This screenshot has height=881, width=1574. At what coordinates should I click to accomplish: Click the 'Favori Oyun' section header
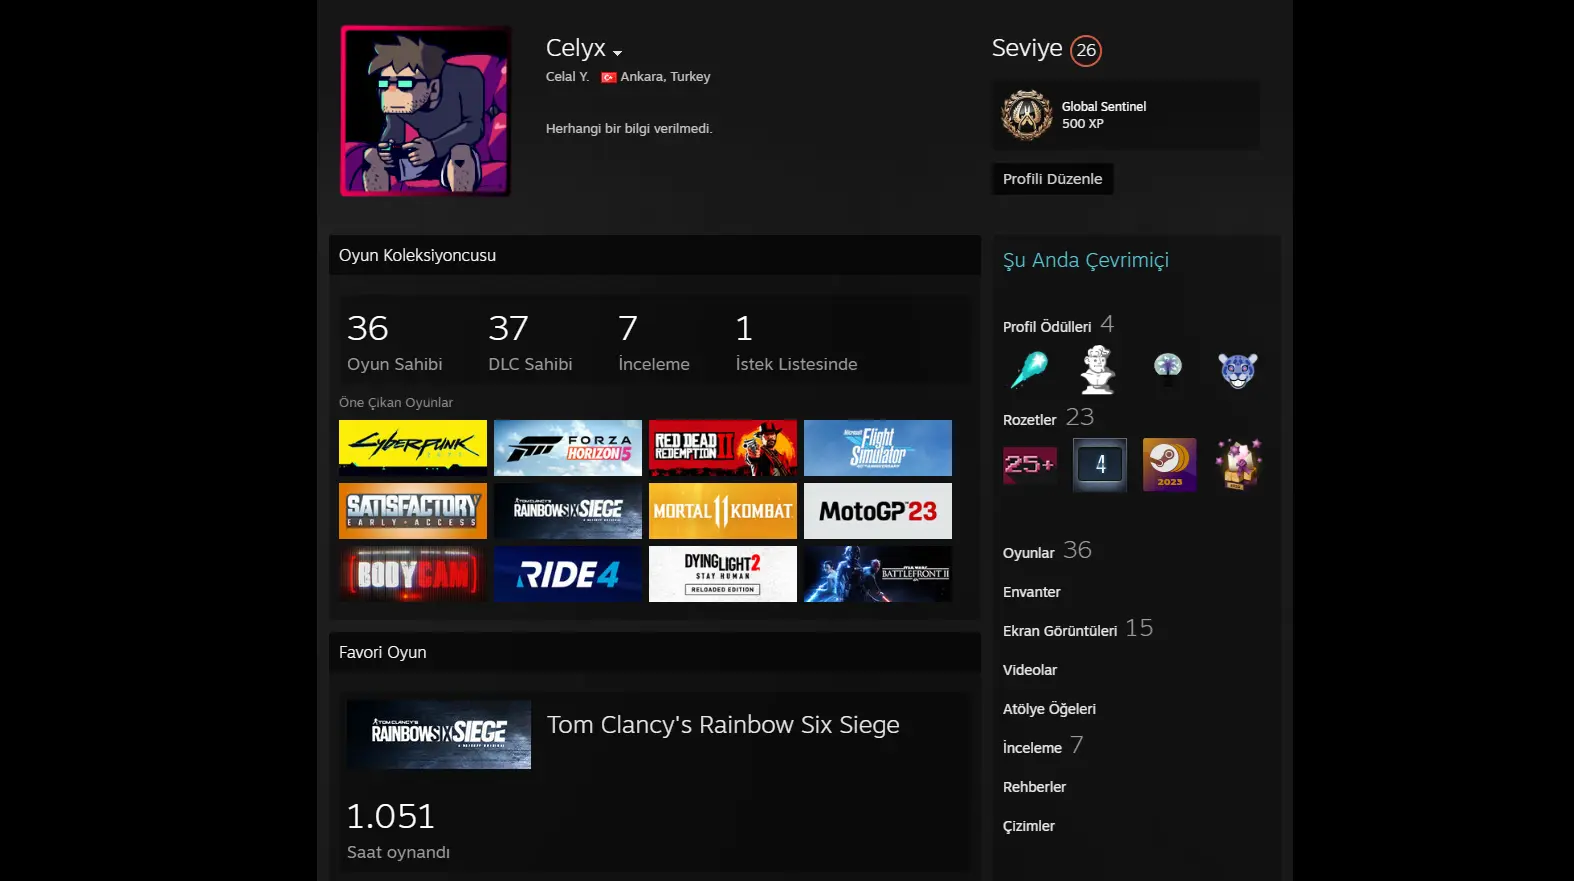[382, 653]
